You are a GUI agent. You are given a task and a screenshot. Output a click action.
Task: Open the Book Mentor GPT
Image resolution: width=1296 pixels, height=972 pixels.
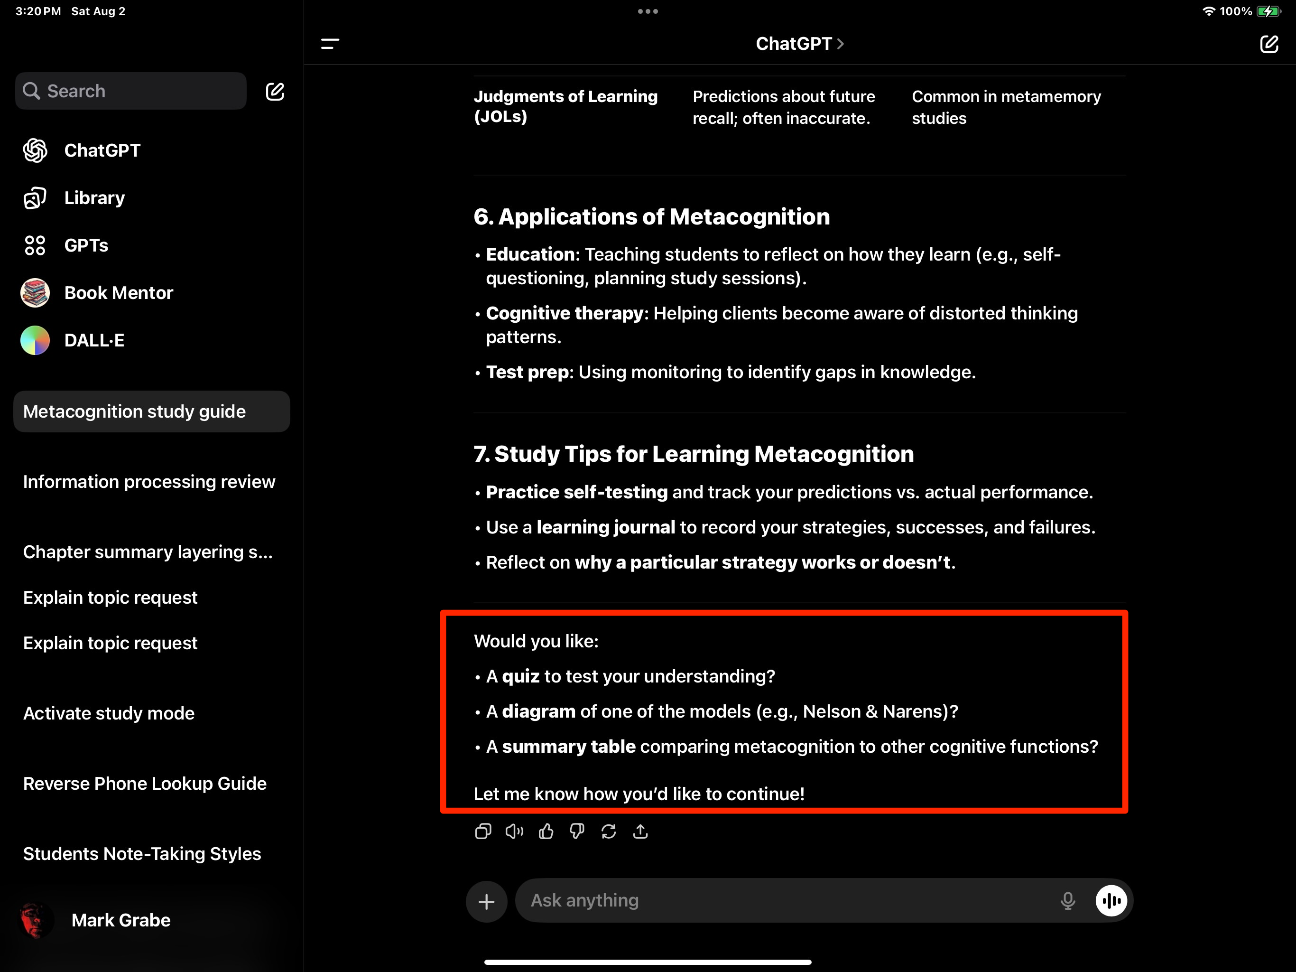tap(118, 293)
